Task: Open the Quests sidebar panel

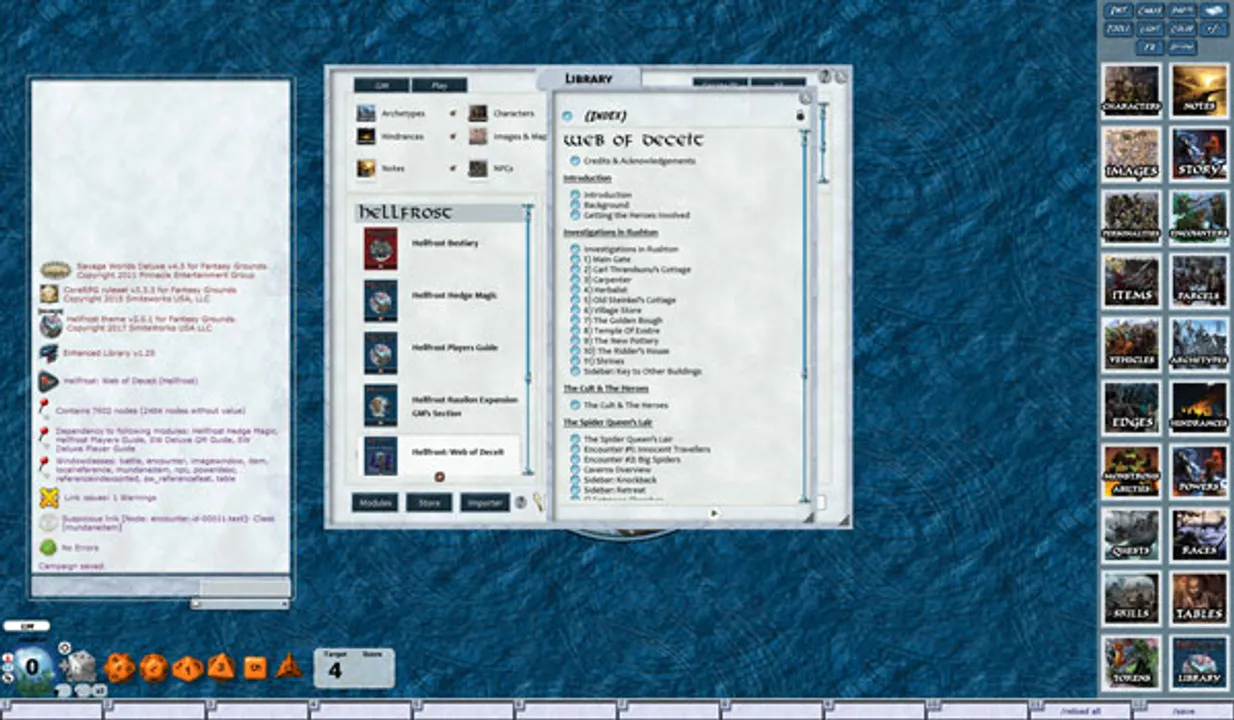Action: coord(1132,535)
